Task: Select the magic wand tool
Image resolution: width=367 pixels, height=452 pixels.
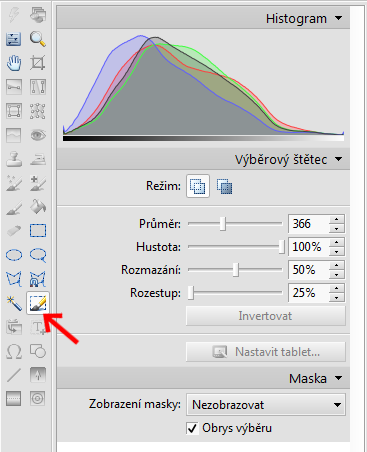Action: tap(14, 303)
